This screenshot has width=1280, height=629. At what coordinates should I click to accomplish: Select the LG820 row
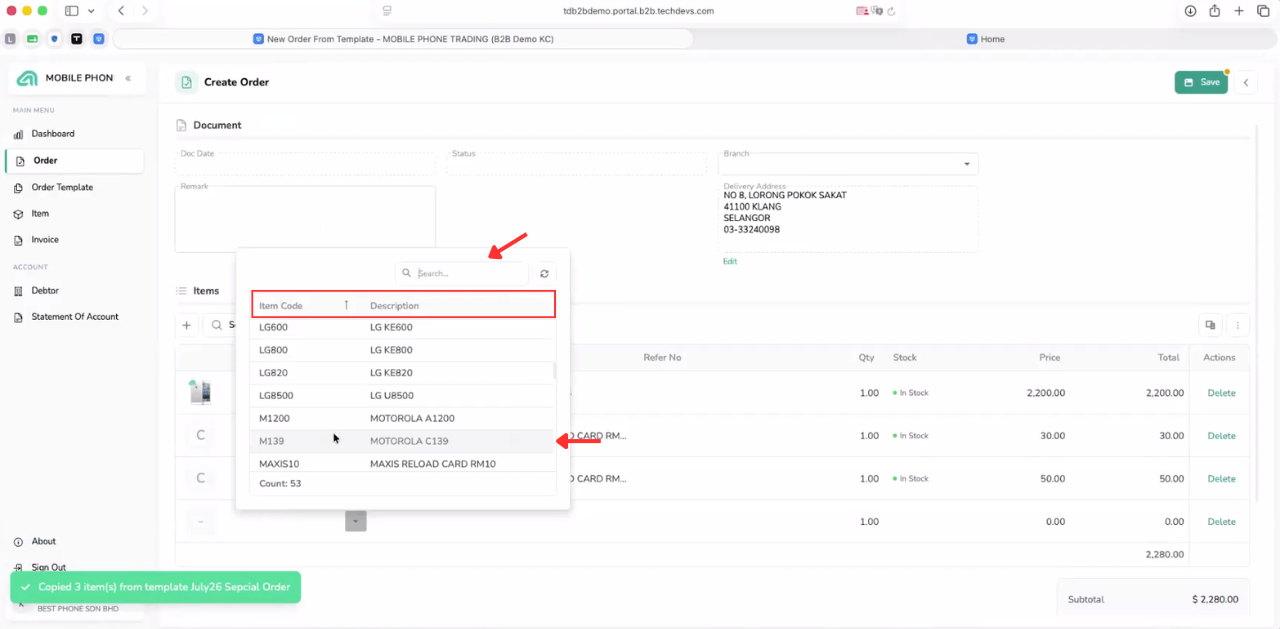pyautogui.click(x=401, y=373)
